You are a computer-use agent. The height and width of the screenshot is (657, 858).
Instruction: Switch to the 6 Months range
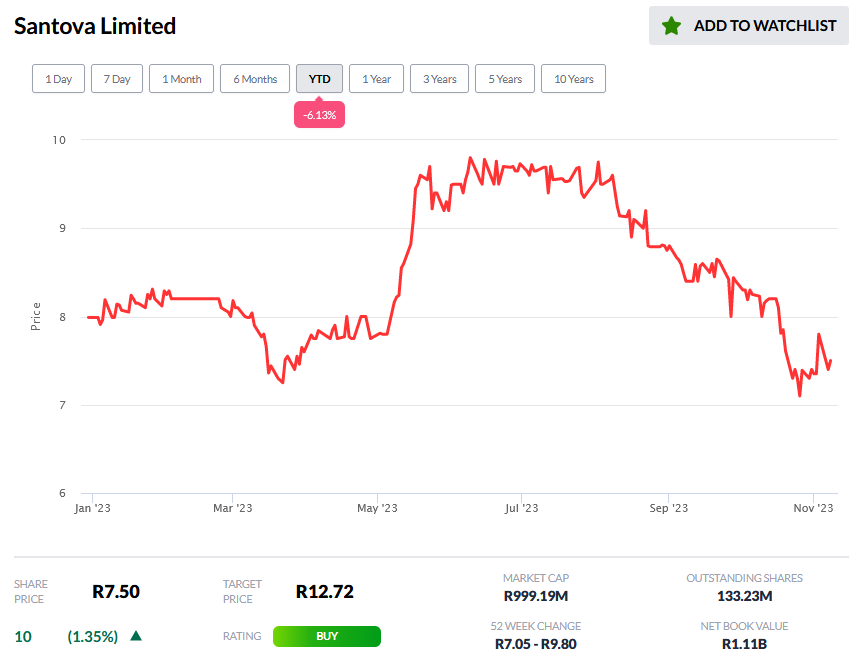[x=255, y=79]
